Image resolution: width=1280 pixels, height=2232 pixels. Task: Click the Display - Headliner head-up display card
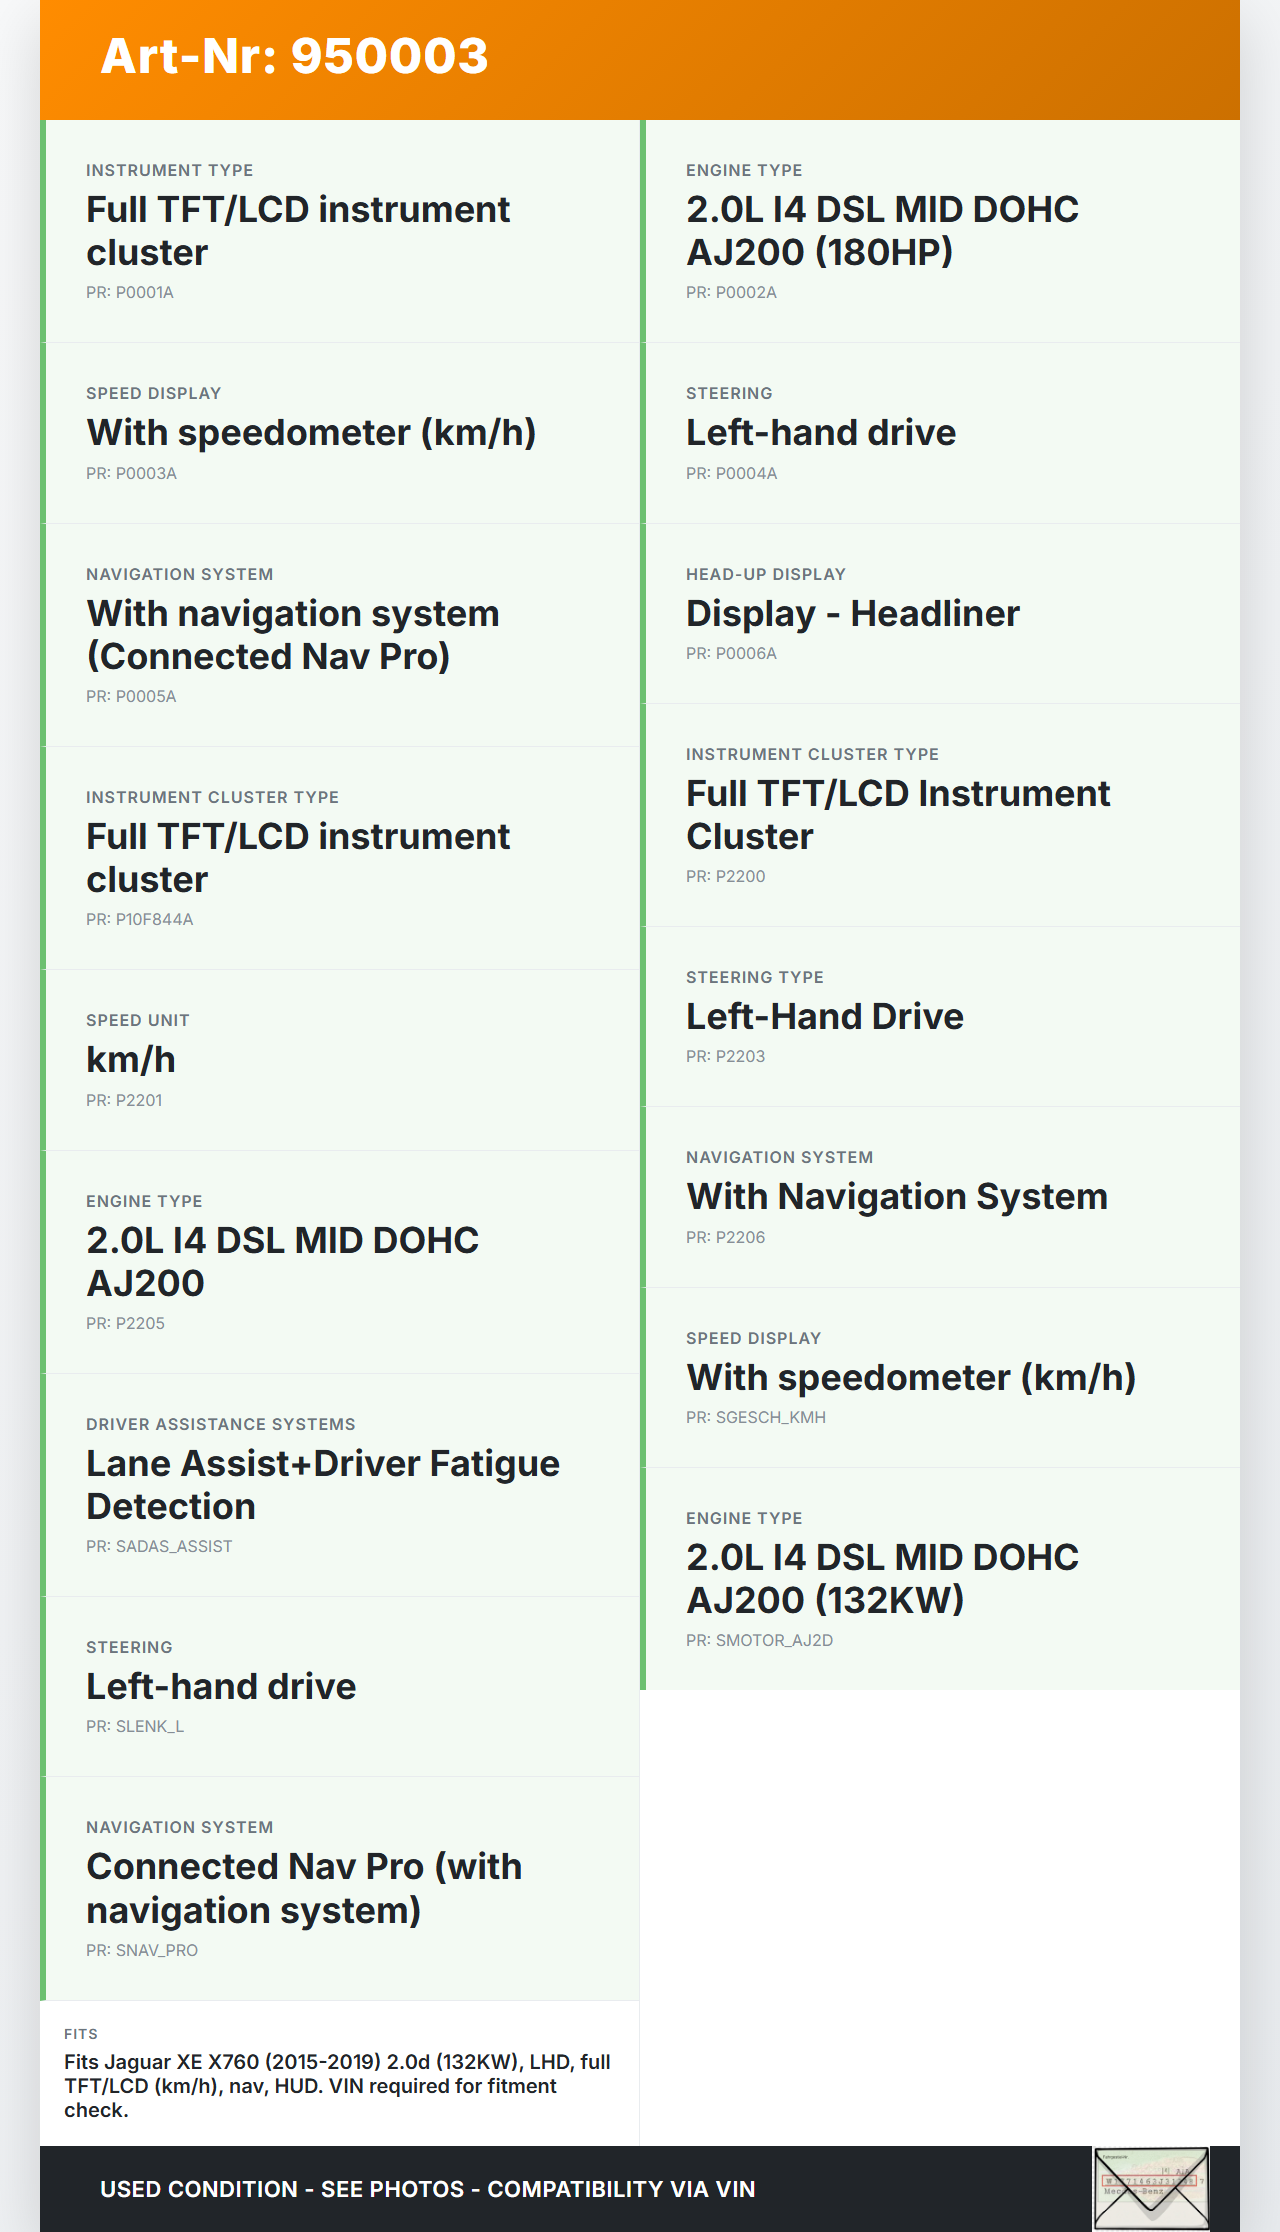(940, 613)
